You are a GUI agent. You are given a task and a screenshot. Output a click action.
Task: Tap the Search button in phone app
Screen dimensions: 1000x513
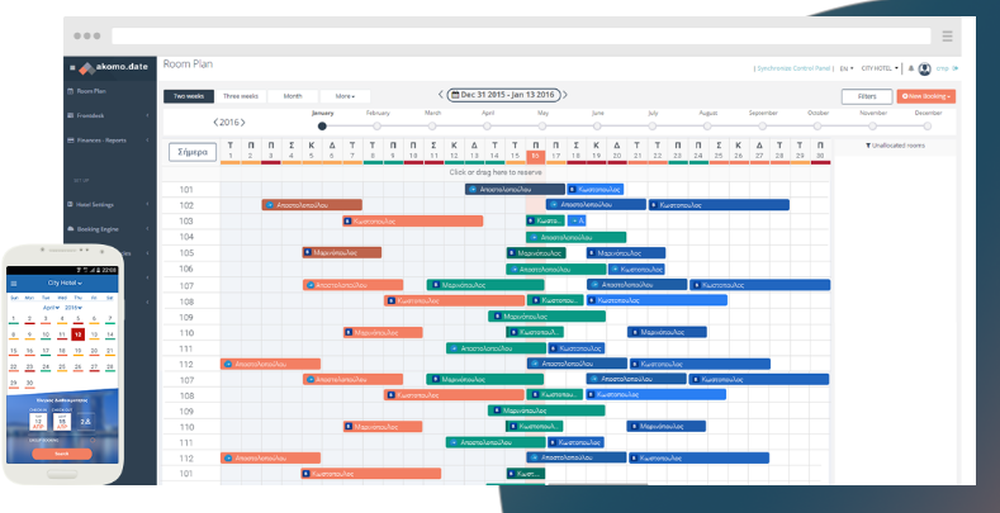[x=62, y=454]
